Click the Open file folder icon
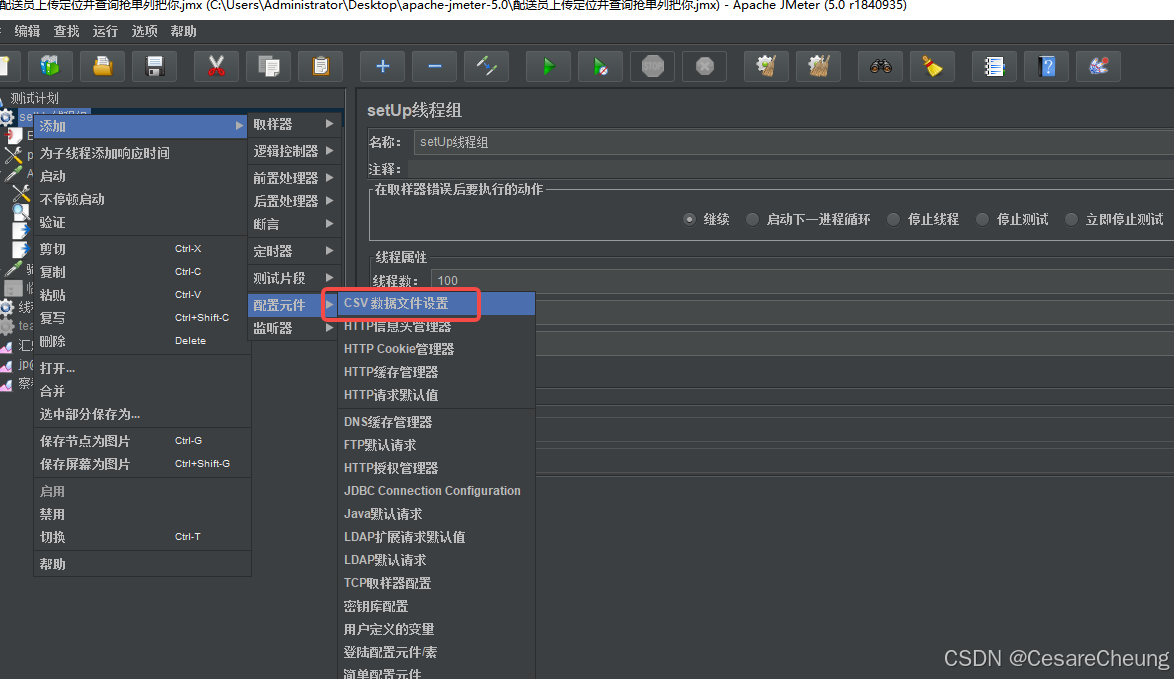 tap(103, 67)
